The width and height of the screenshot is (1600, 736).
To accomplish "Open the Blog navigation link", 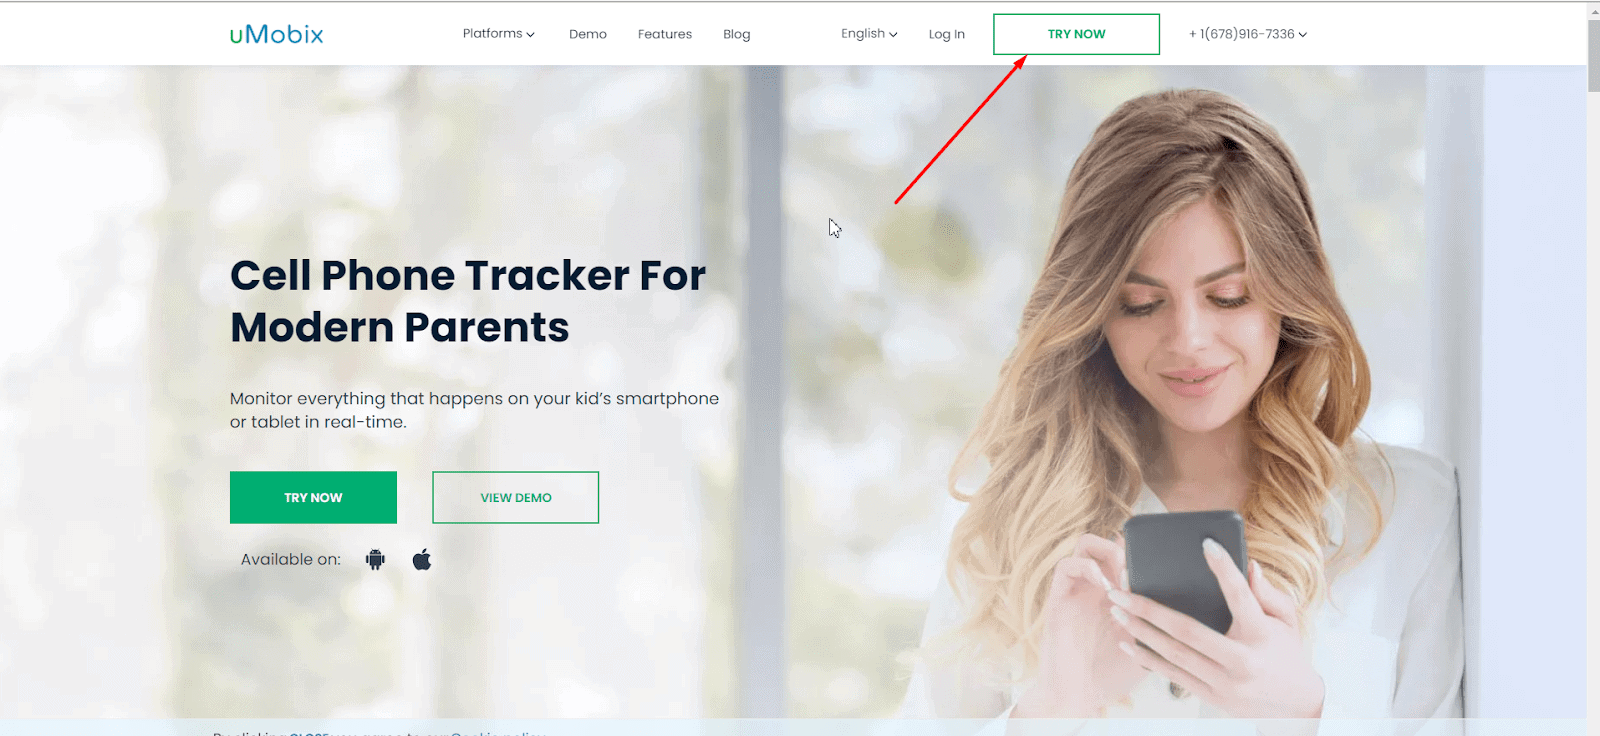I will tap(737, 34).
